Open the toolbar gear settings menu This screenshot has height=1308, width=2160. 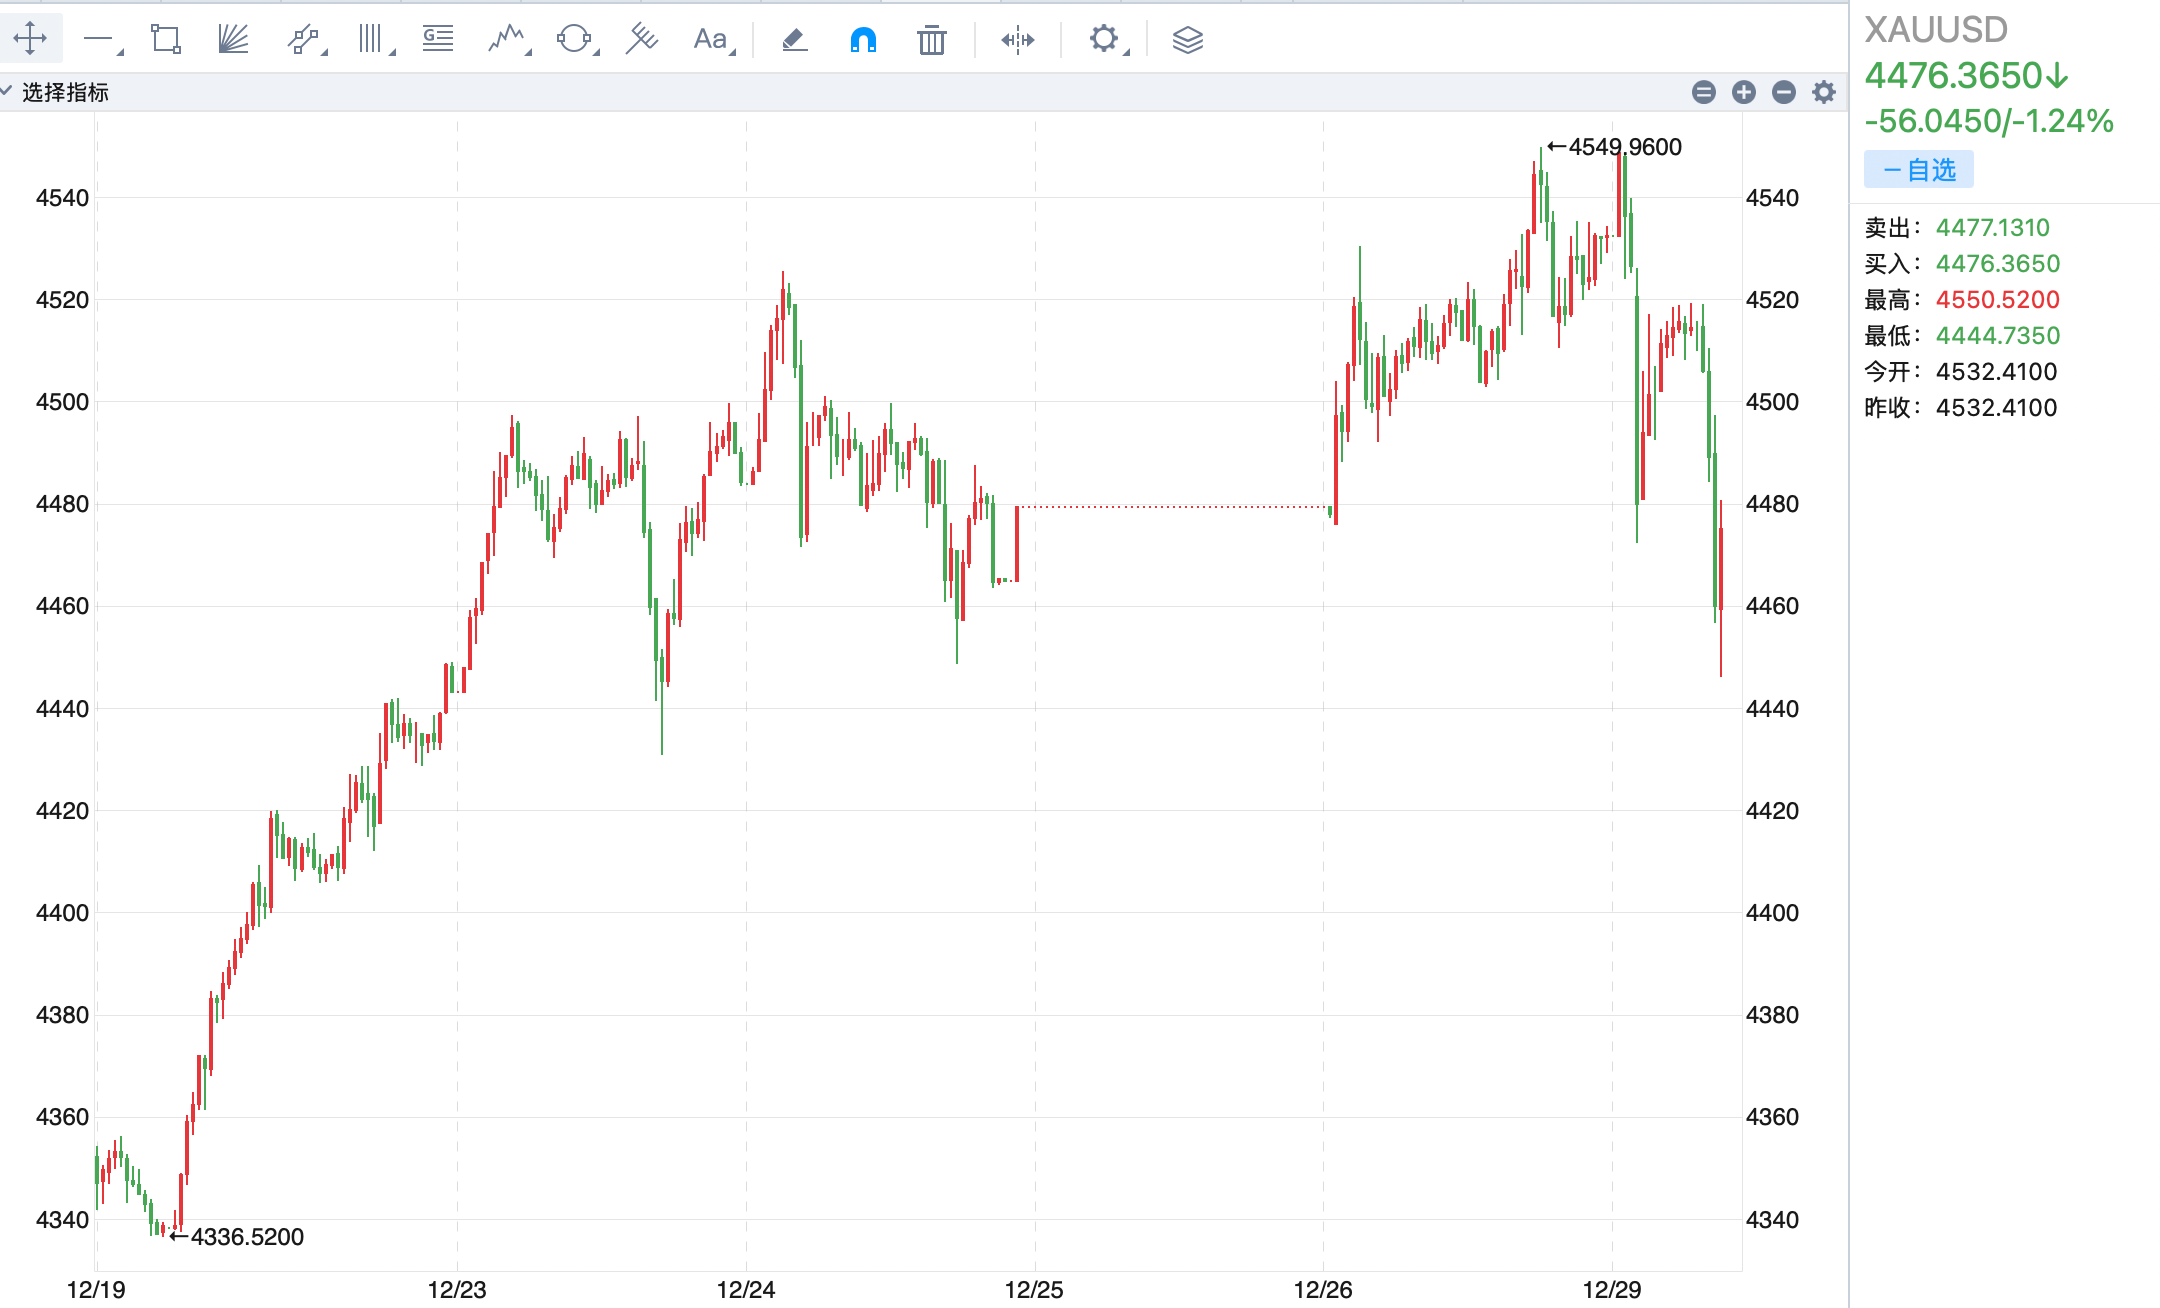[1104, 39]
